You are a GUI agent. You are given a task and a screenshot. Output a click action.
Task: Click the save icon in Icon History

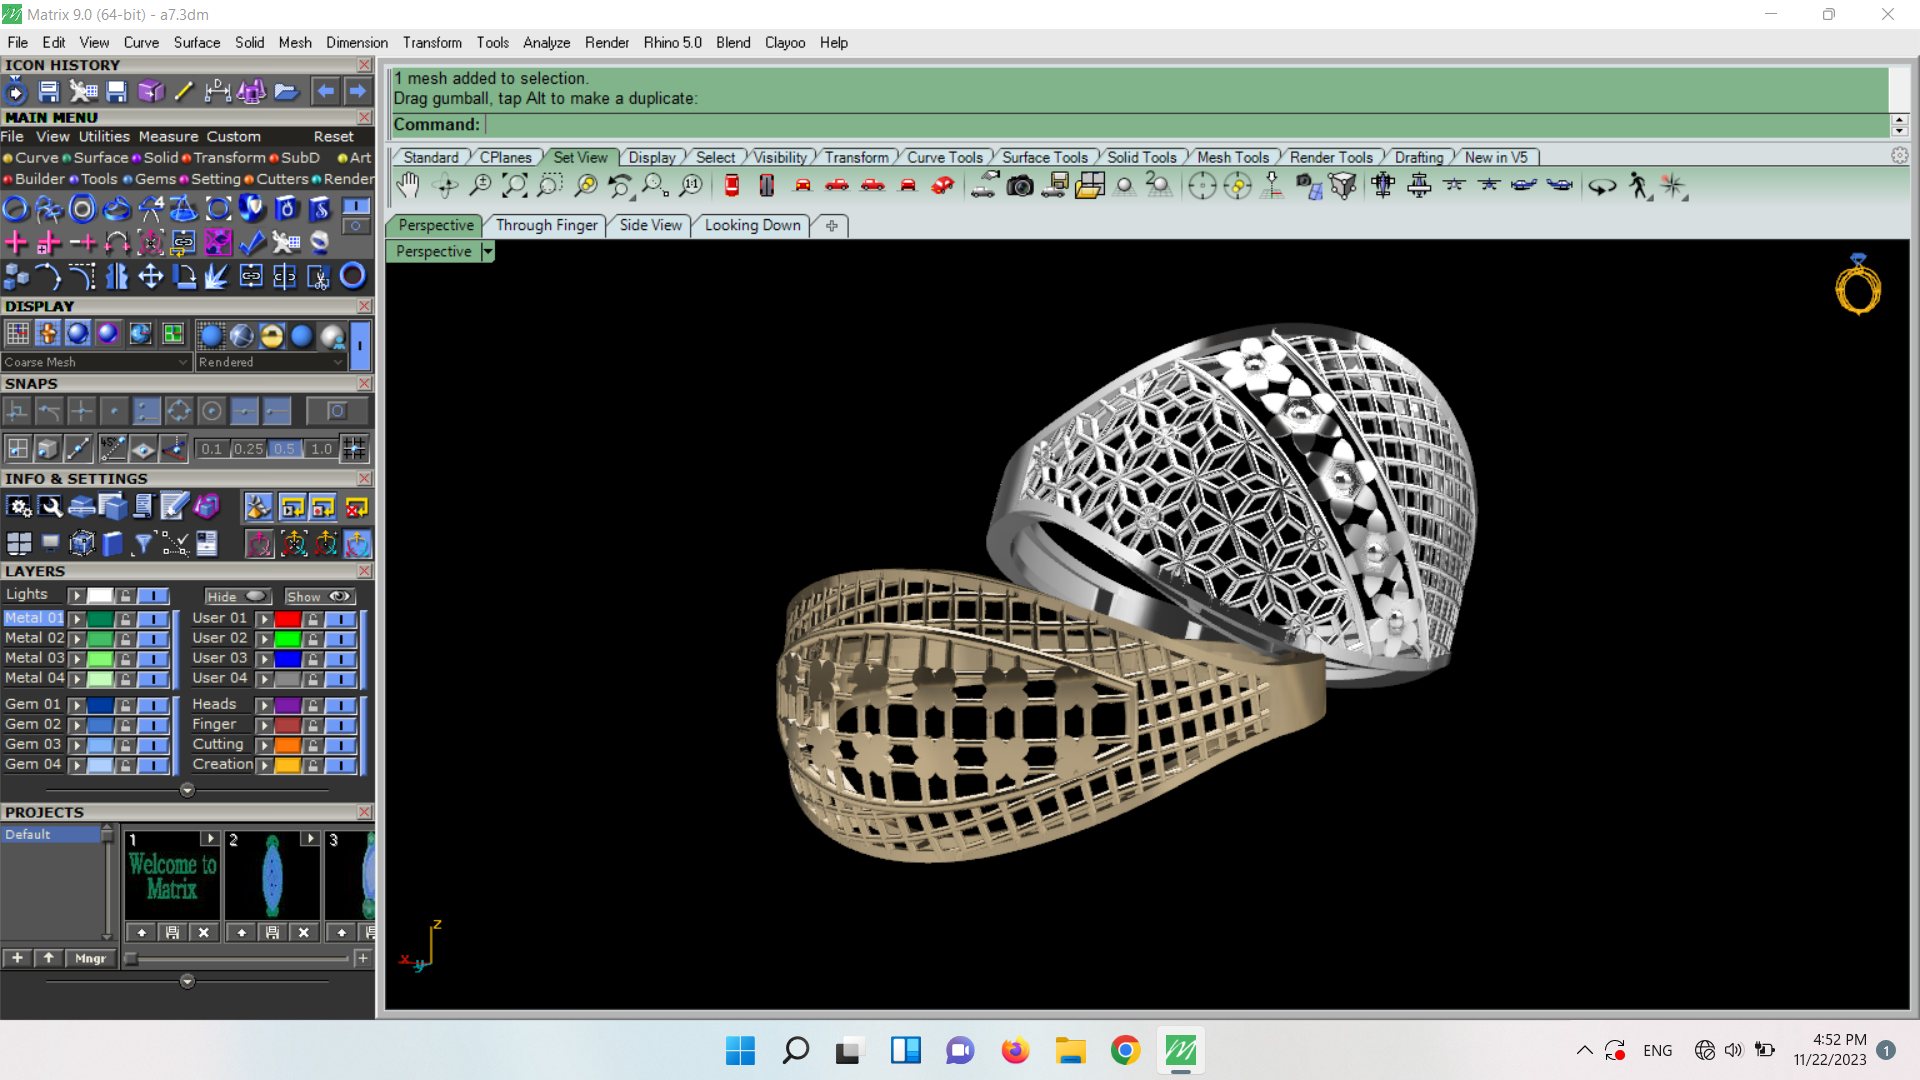(x=48, y=92)
